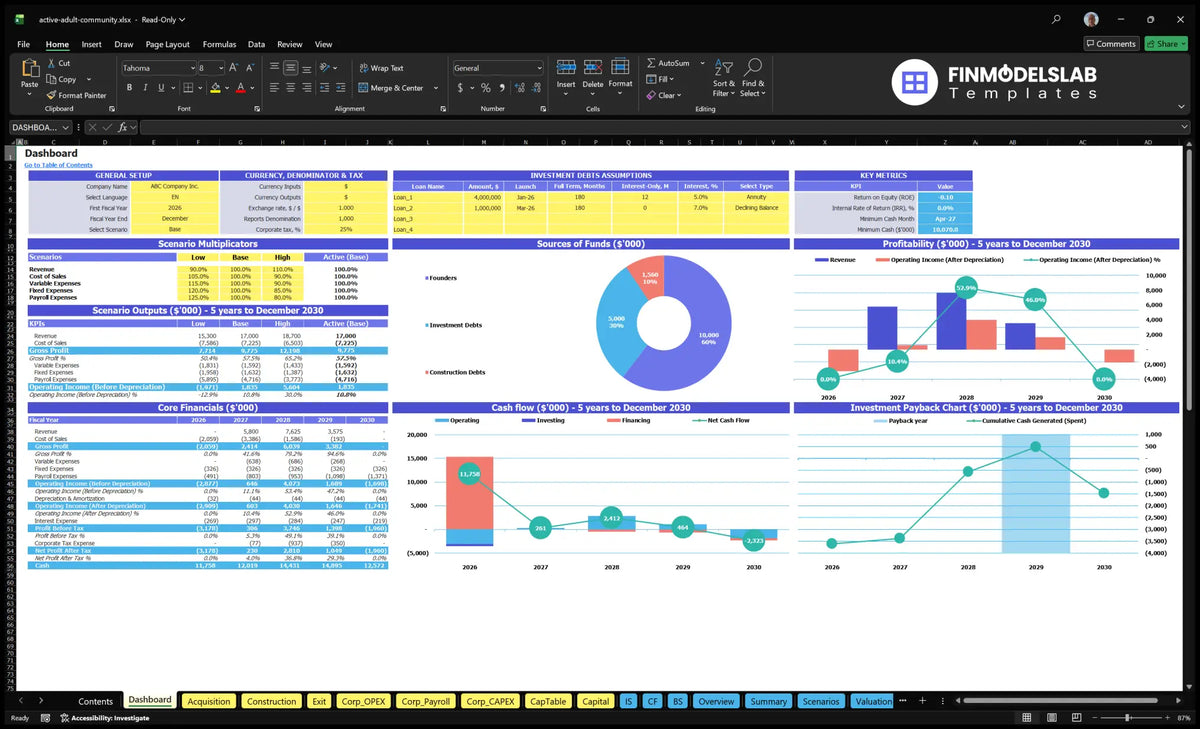
Task: Open the General number format dropdown
Action: pyautogui.click(x=538, y=68)
